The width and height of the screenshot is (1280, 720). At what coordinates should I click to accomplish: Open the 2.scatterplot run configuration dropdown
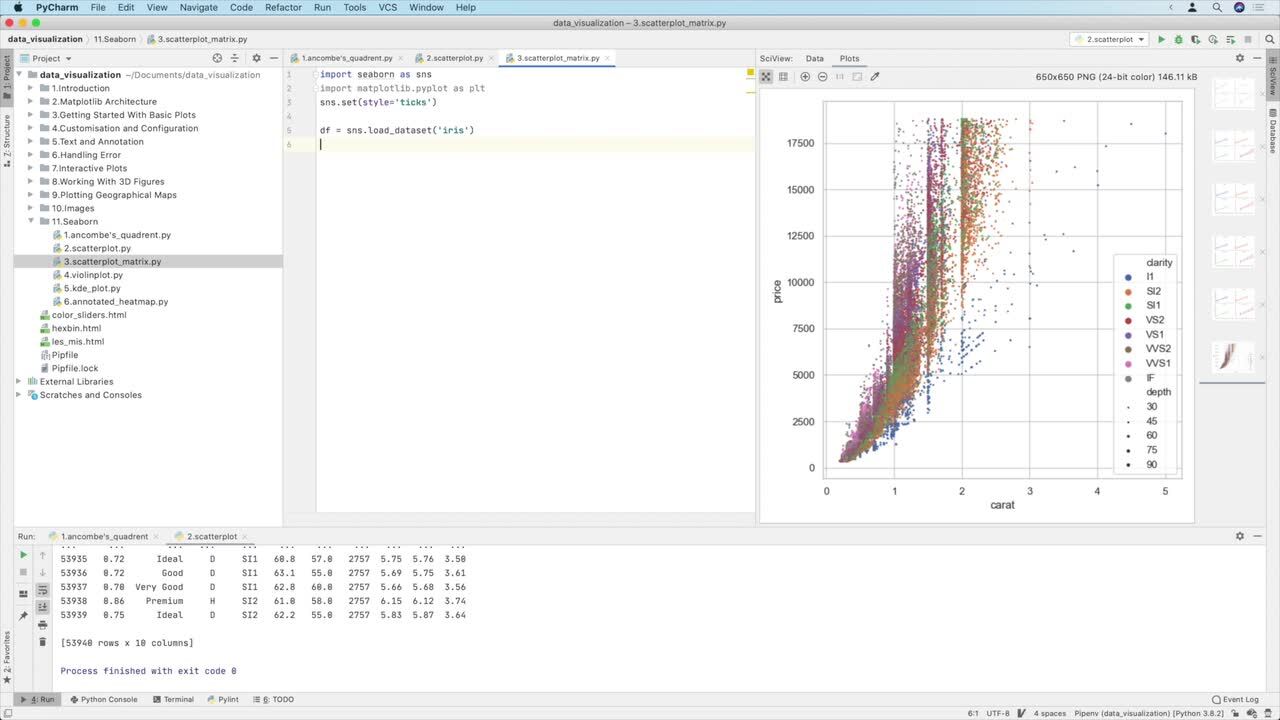click(1109, 39)
